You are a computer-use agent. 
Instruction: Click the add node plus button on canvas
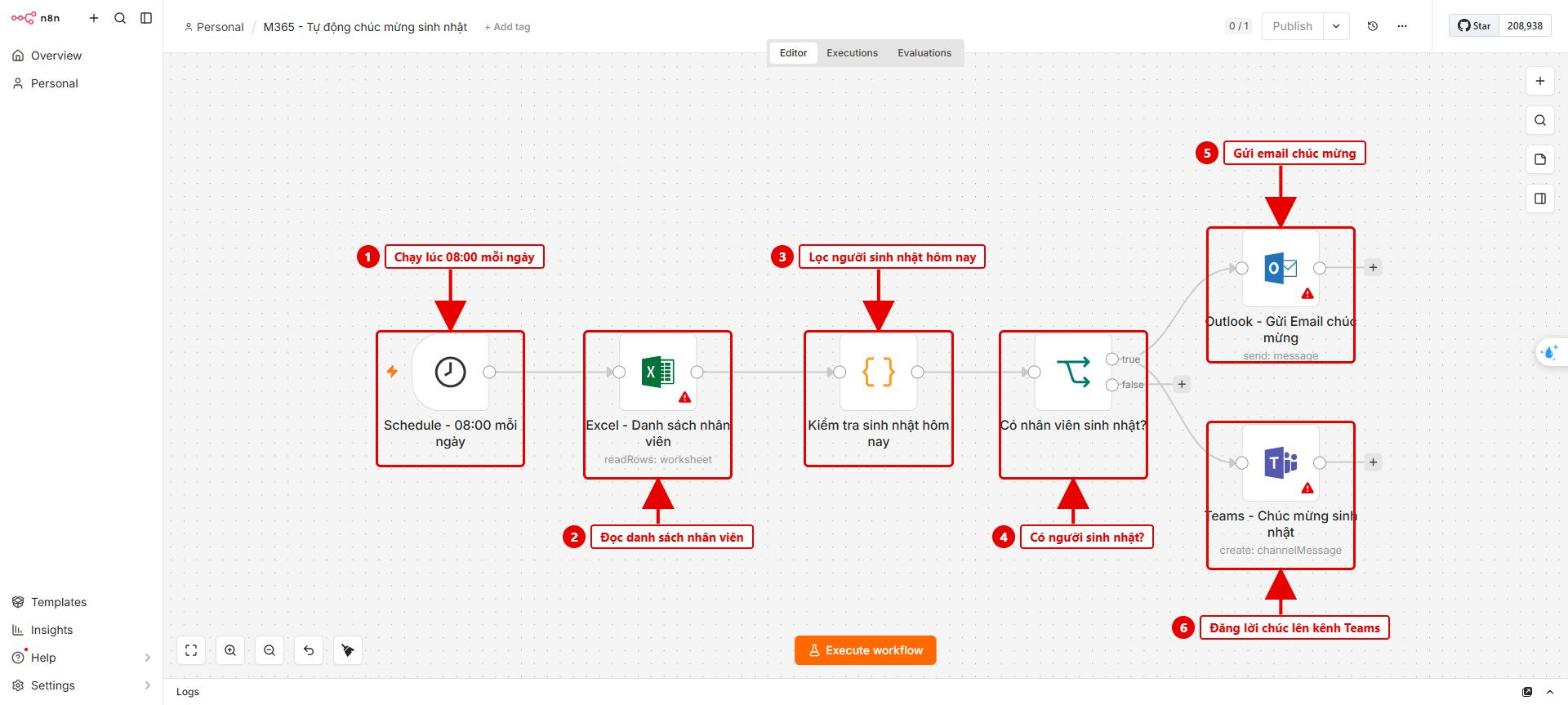coord(1541,81)
